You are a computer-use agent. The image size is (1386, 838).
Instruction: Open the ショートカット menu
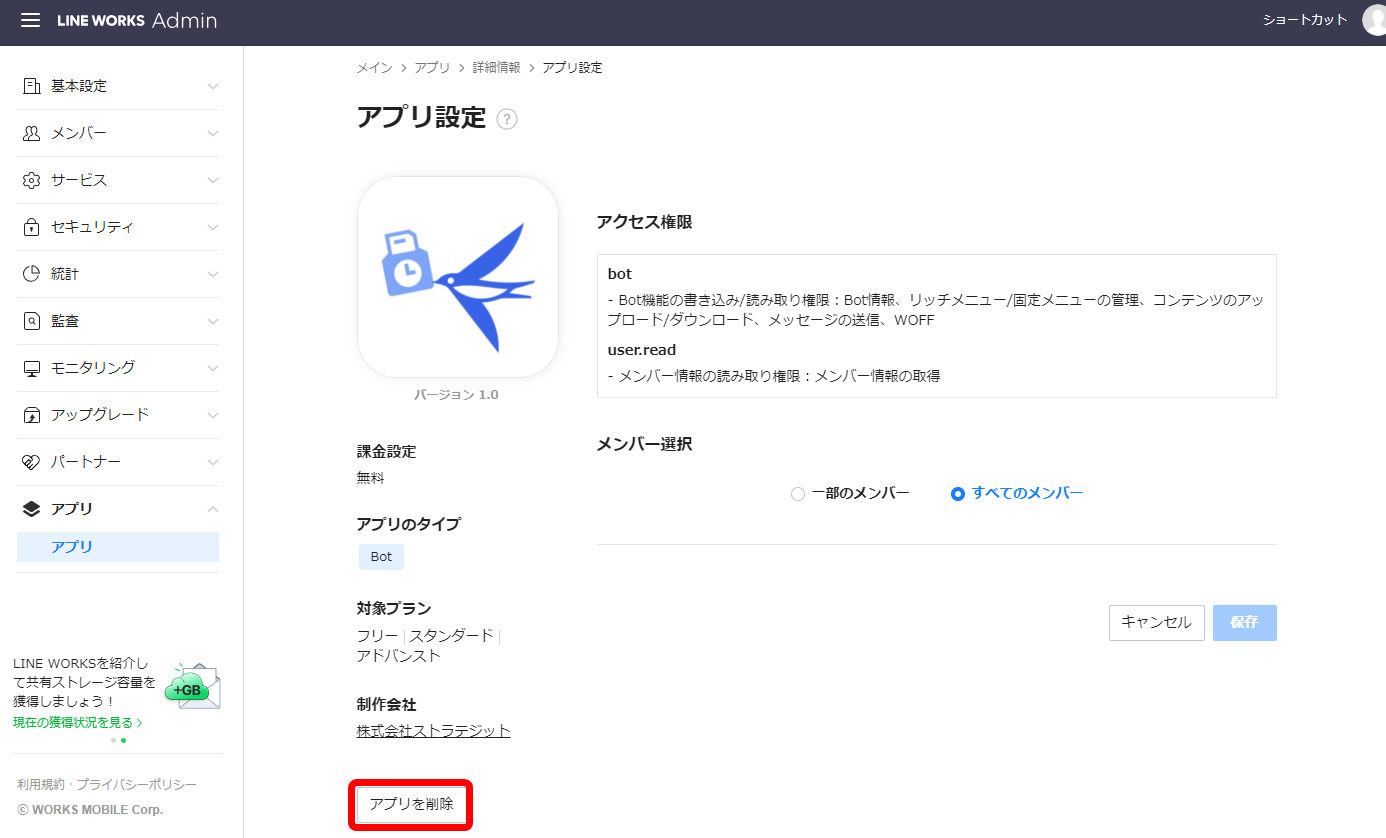1305,20
